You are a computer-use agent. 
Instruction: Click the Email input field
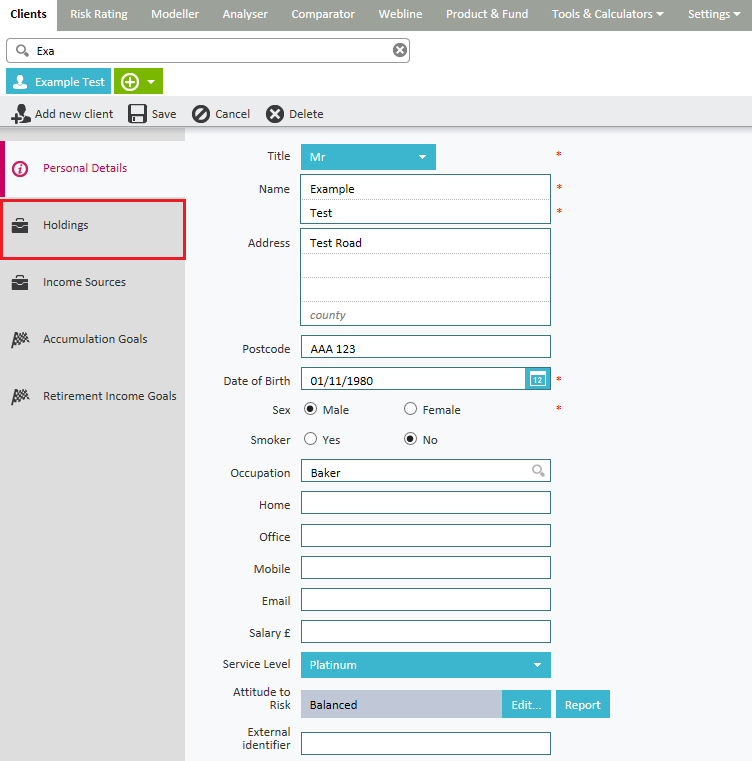coord(425,599)
